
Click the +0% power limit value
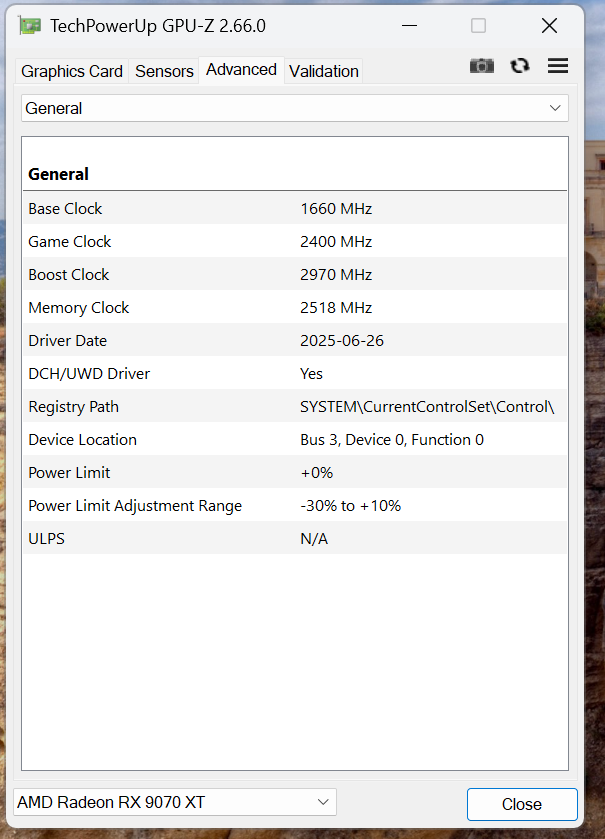317,473
